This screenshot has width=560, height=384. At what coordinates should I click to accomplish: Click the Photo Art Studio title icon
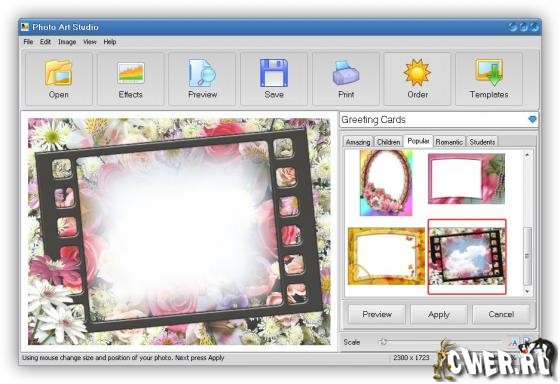pos(25,27)
